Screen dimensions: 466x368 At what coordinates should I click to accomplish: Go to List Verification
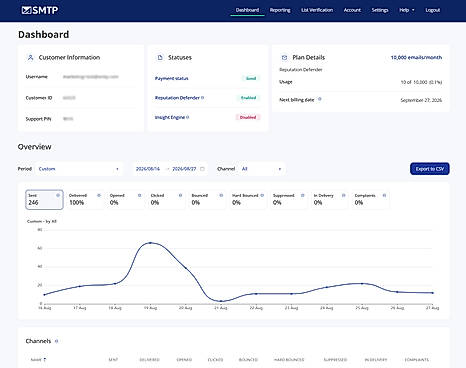[x=317, y=10]
